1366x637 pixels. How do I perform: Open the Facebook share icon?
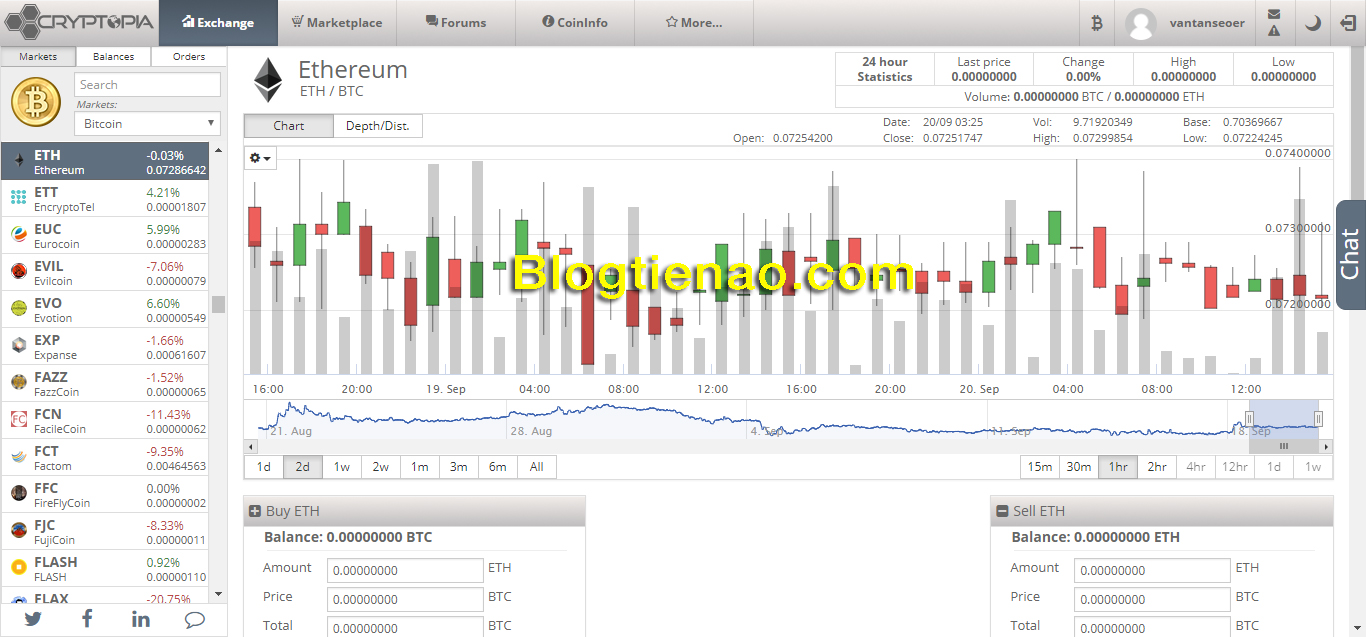tap(87, 619)
